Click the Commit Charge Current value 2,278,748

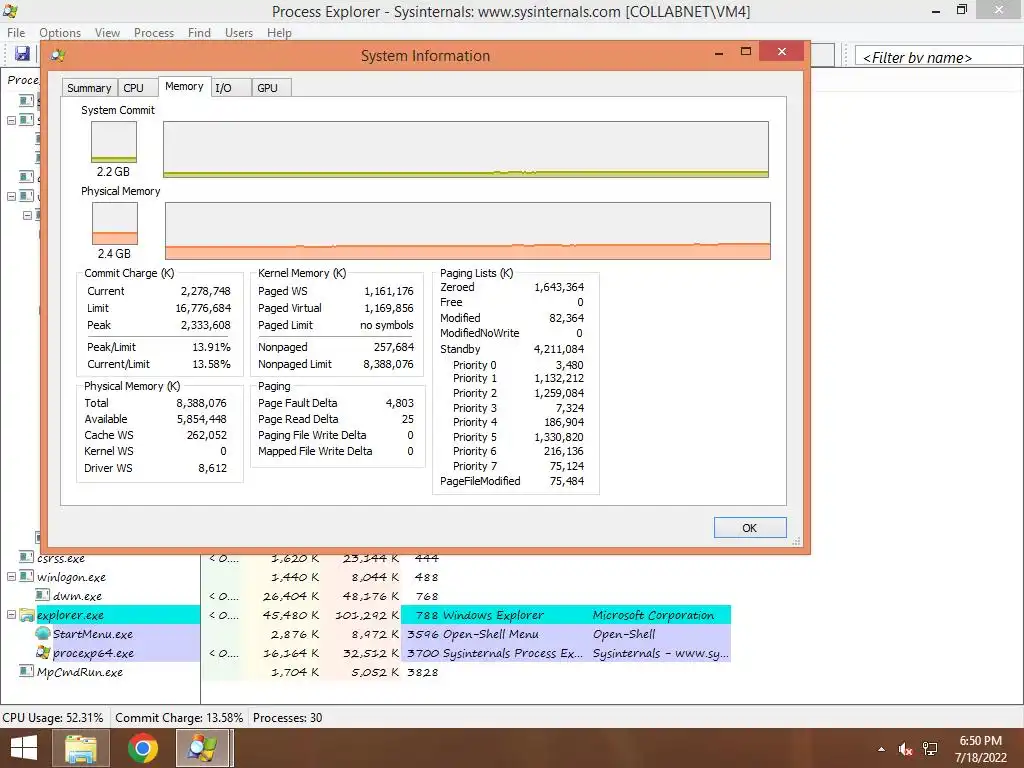pyautogui.click(x=206, y=291)
